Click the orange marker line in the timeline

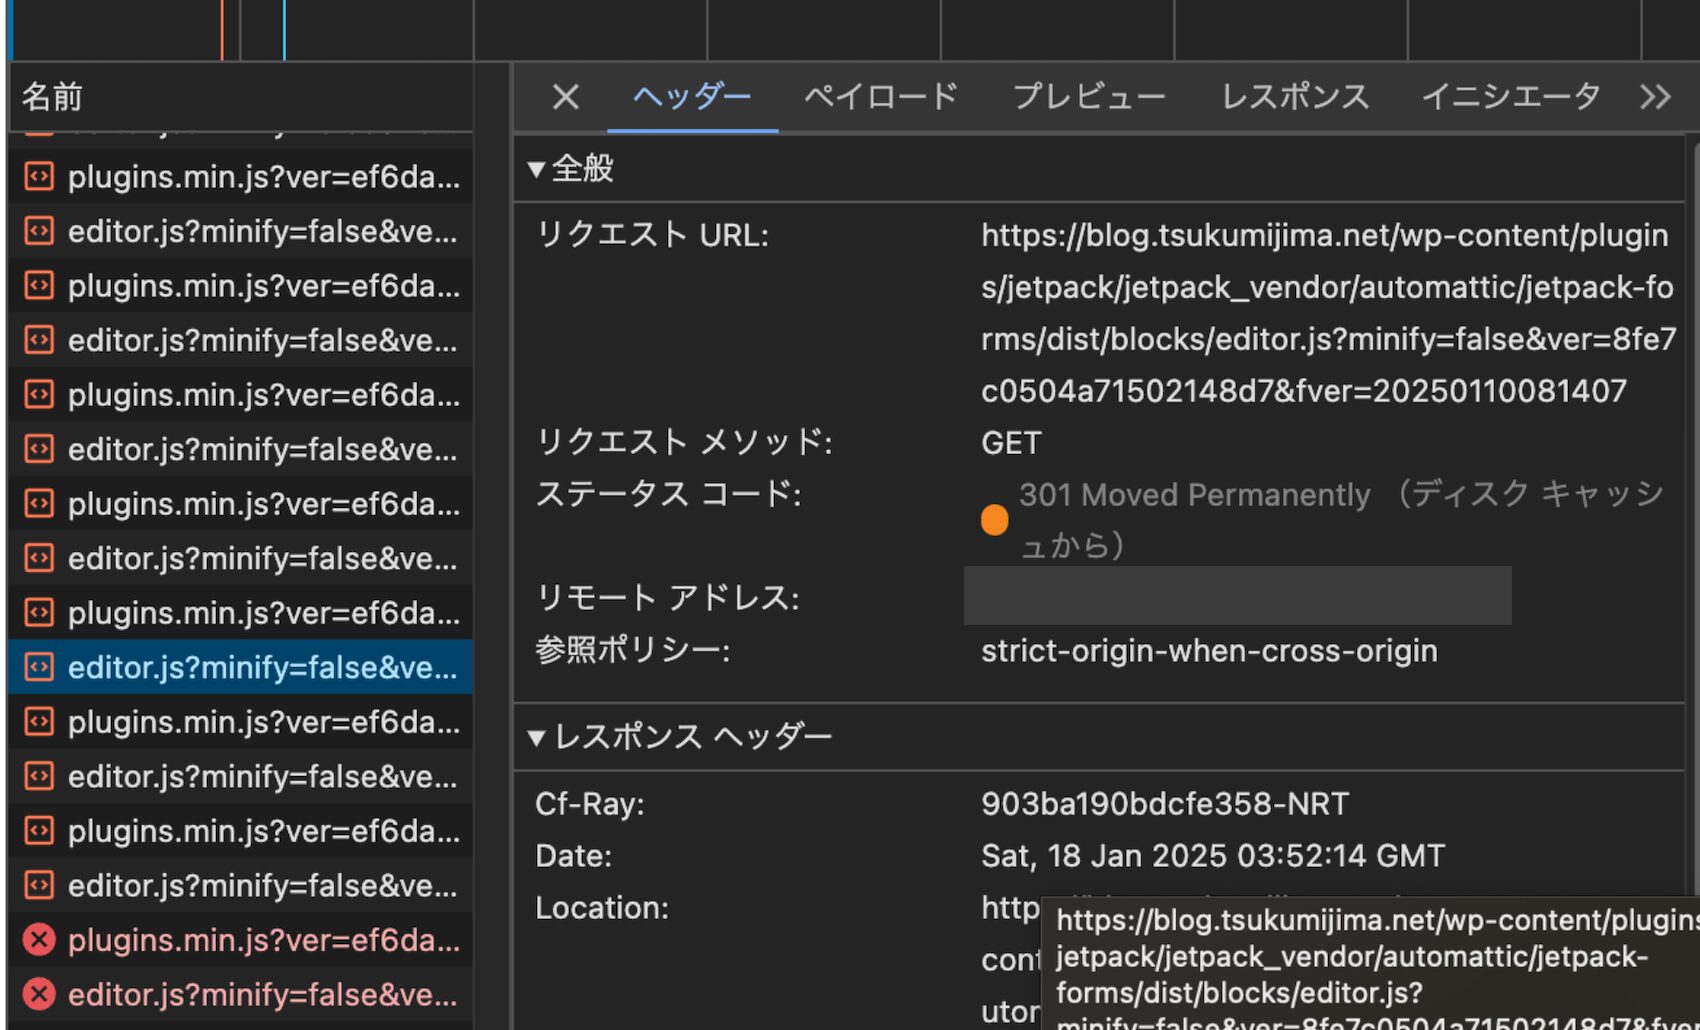click(222, 30)
